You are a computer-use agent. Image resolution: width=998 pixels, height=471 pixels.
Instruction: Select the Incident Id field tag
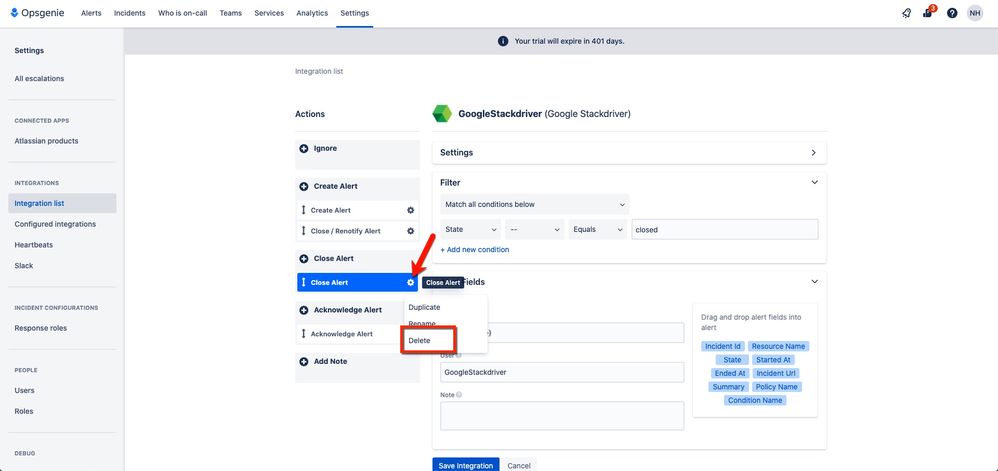(x=722, y=346)
